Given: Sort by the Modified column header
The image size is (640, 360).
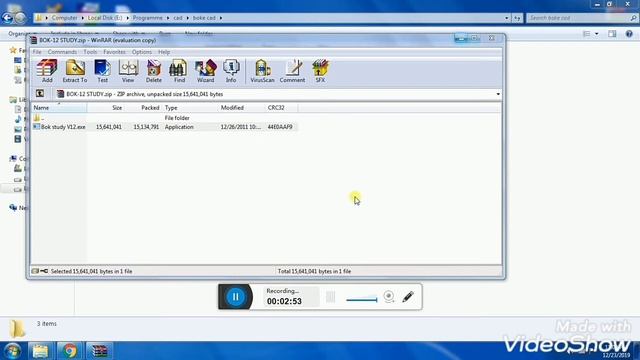Looking at the screenshot, I should (x=242, y=108).
